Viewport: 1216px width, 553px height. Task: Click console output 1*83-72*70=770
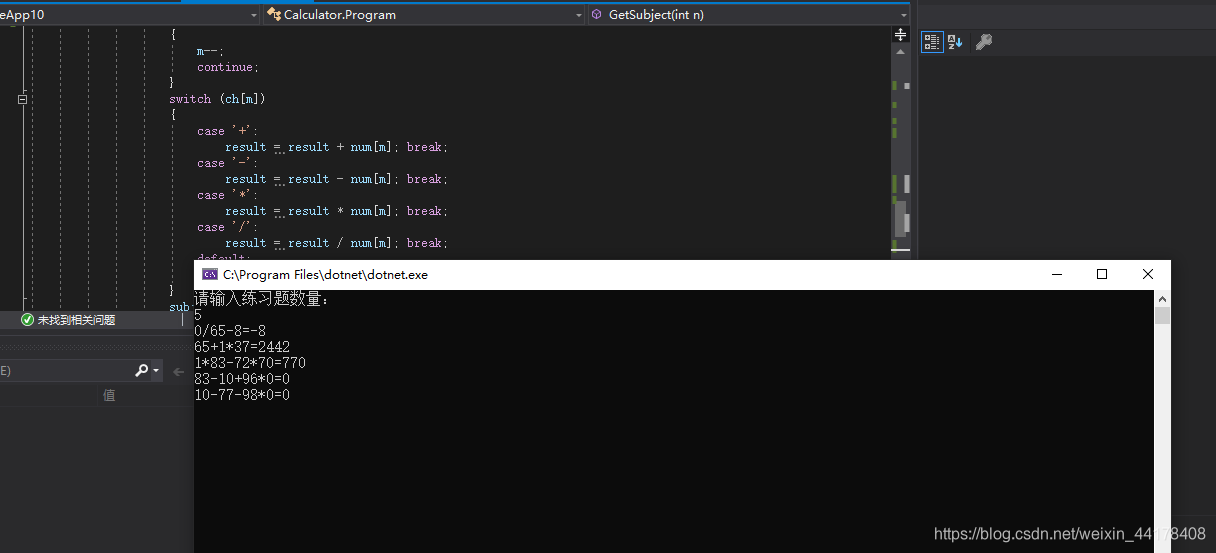250,363
